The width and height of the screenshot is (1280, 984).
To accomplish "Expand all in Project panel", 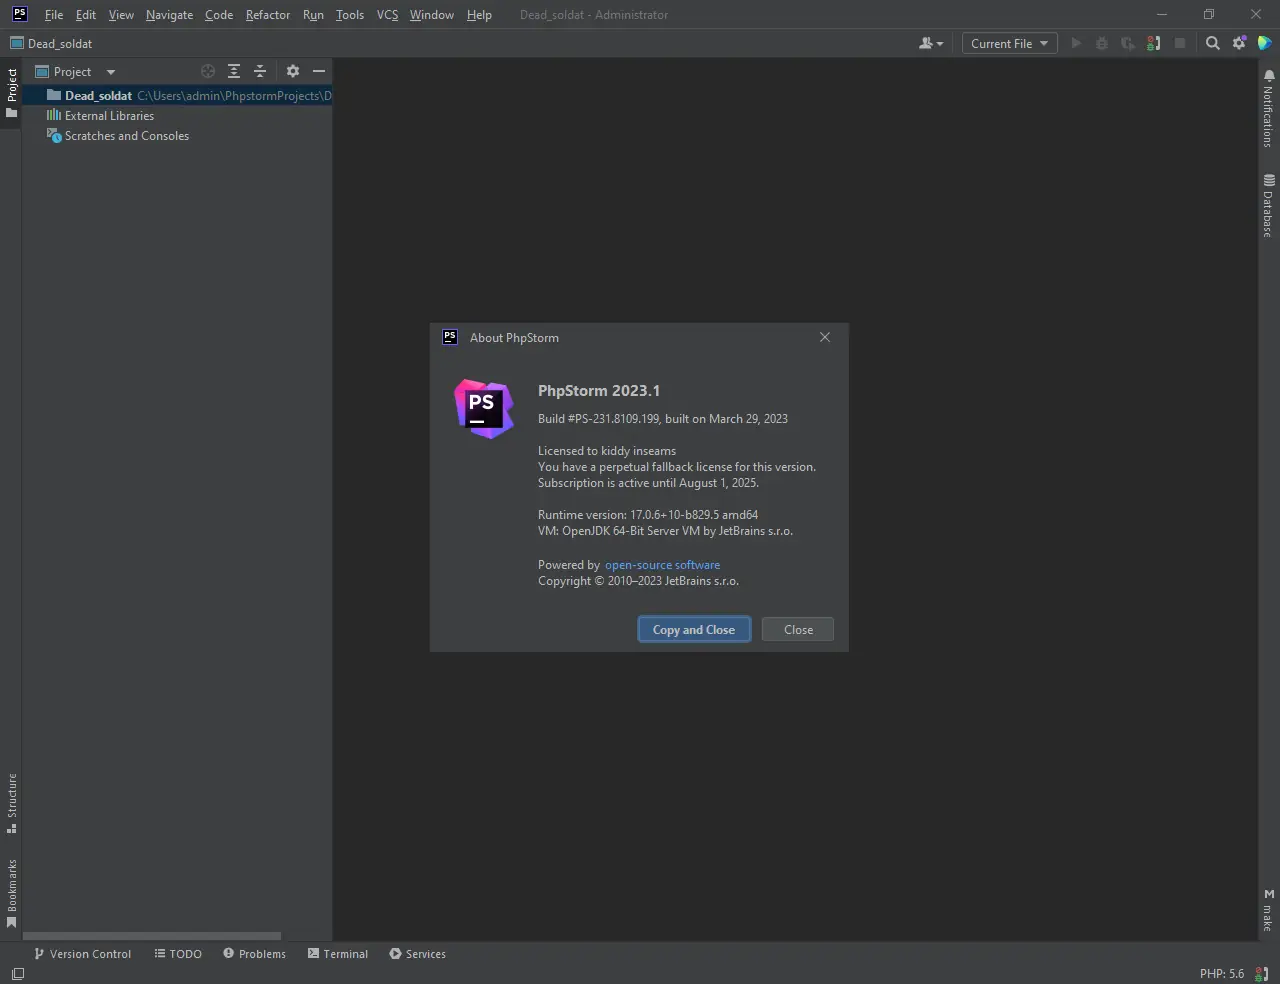I will click(x=234, y=71).
